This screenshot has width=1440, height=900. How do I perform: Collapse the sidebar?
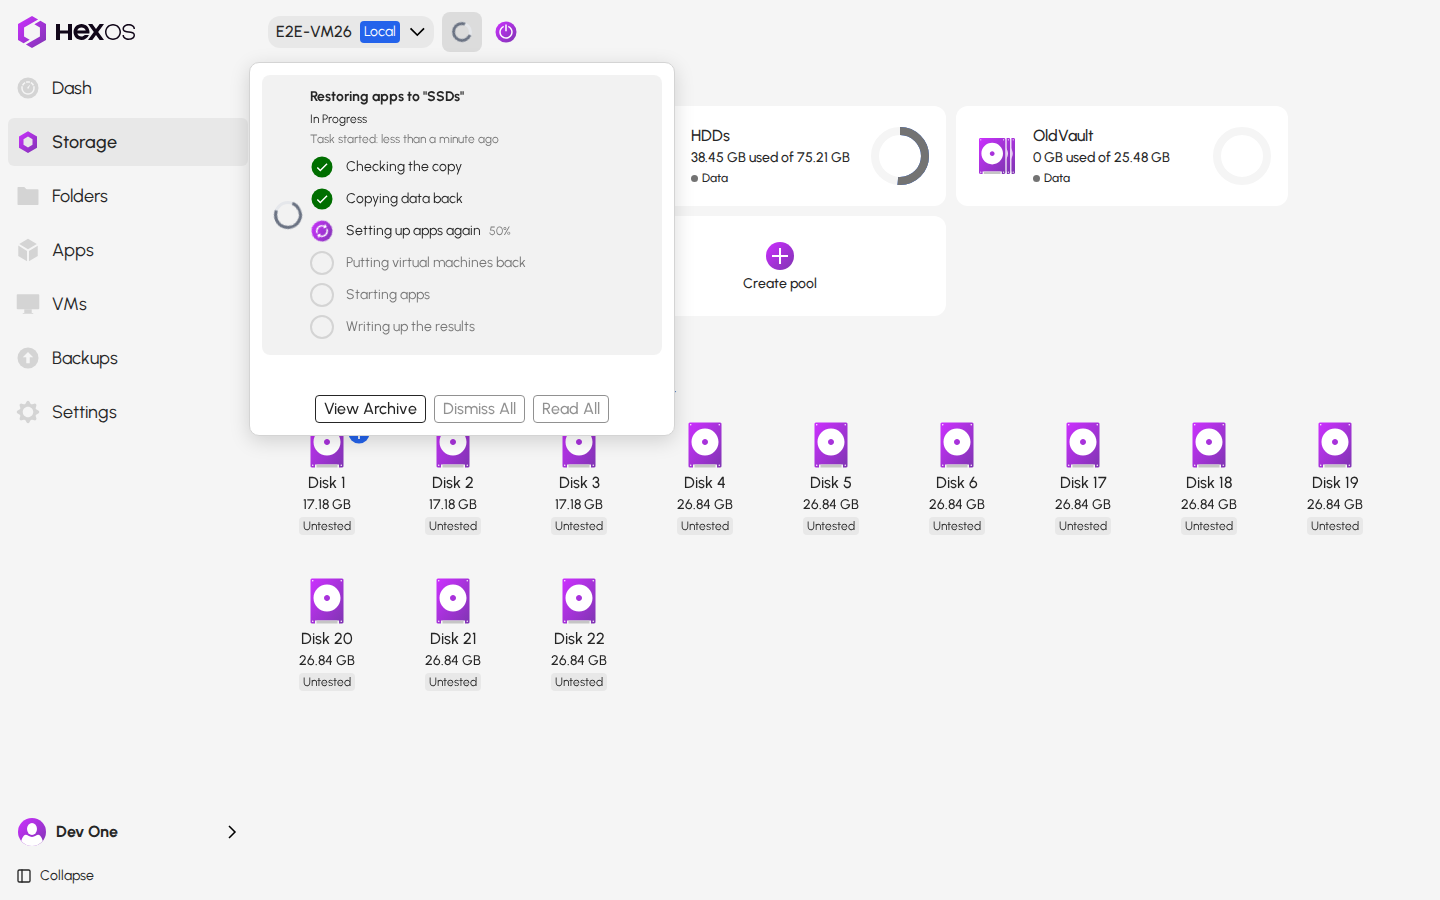coord(56,876)
